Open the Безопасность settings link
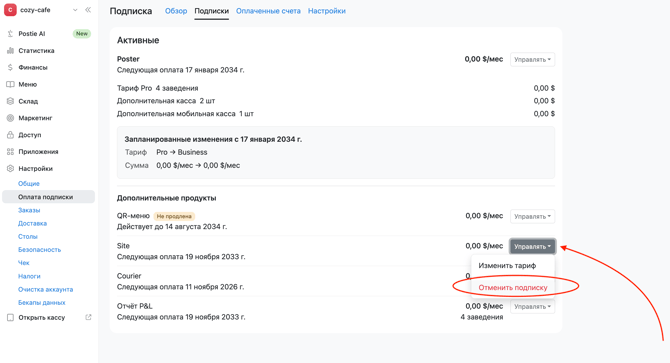 (39, 250)
